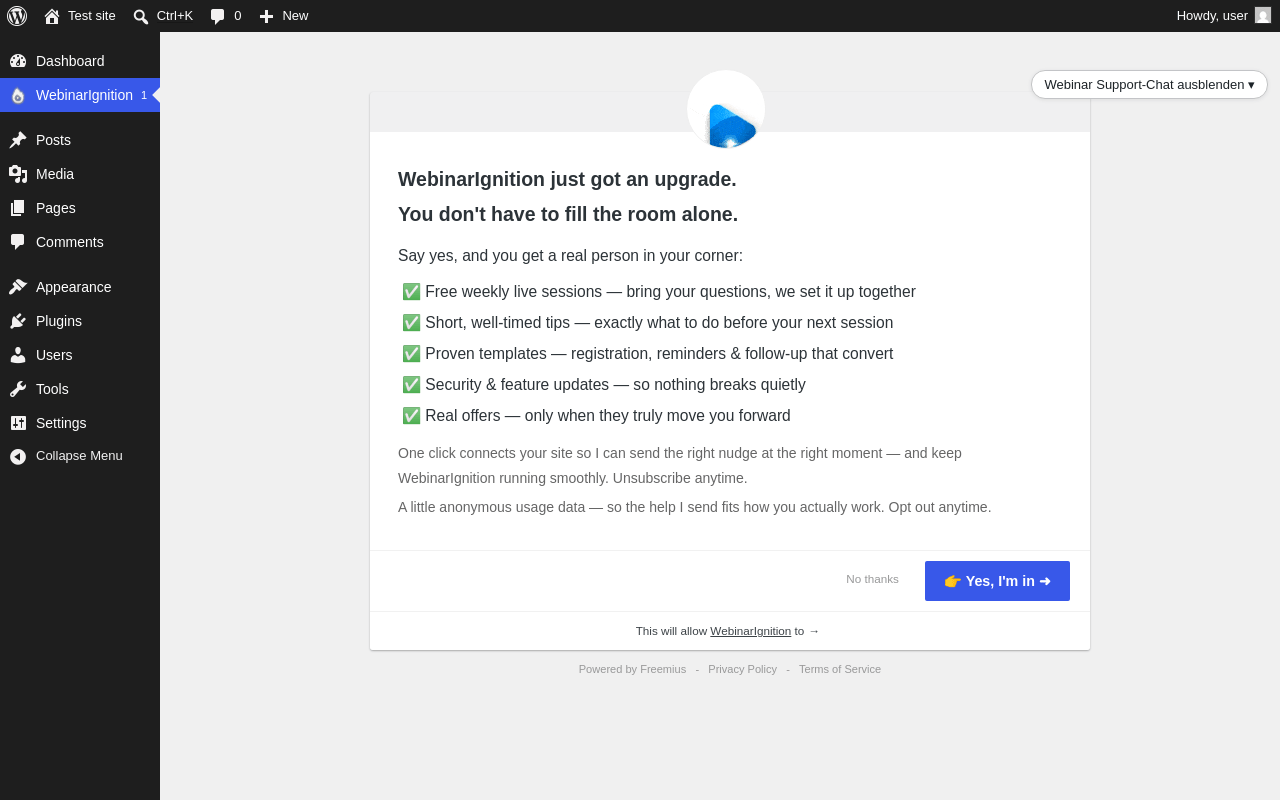Click 'You don't have to fill the room alone.'
The image size is (1280, 800).
coord(568,214)
